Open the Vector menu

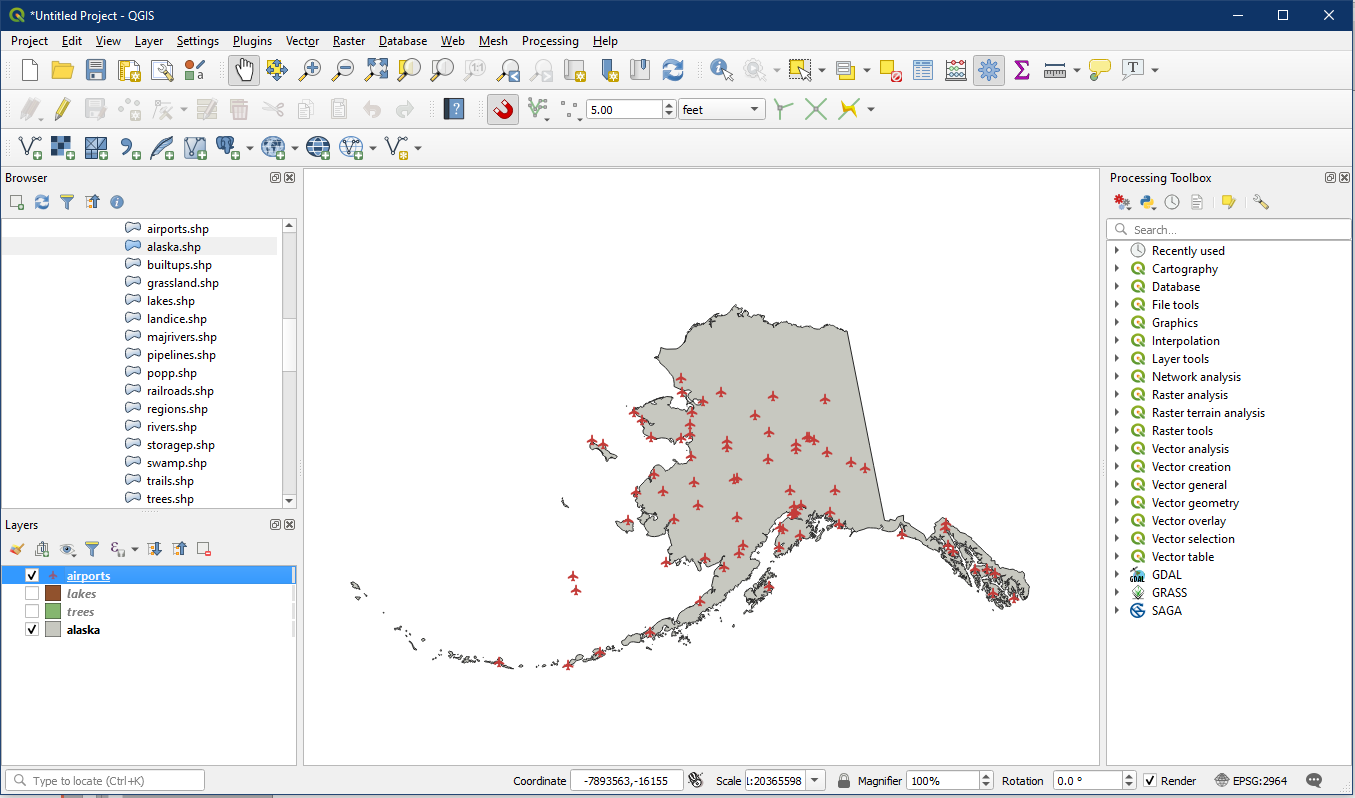click(302, 41)
